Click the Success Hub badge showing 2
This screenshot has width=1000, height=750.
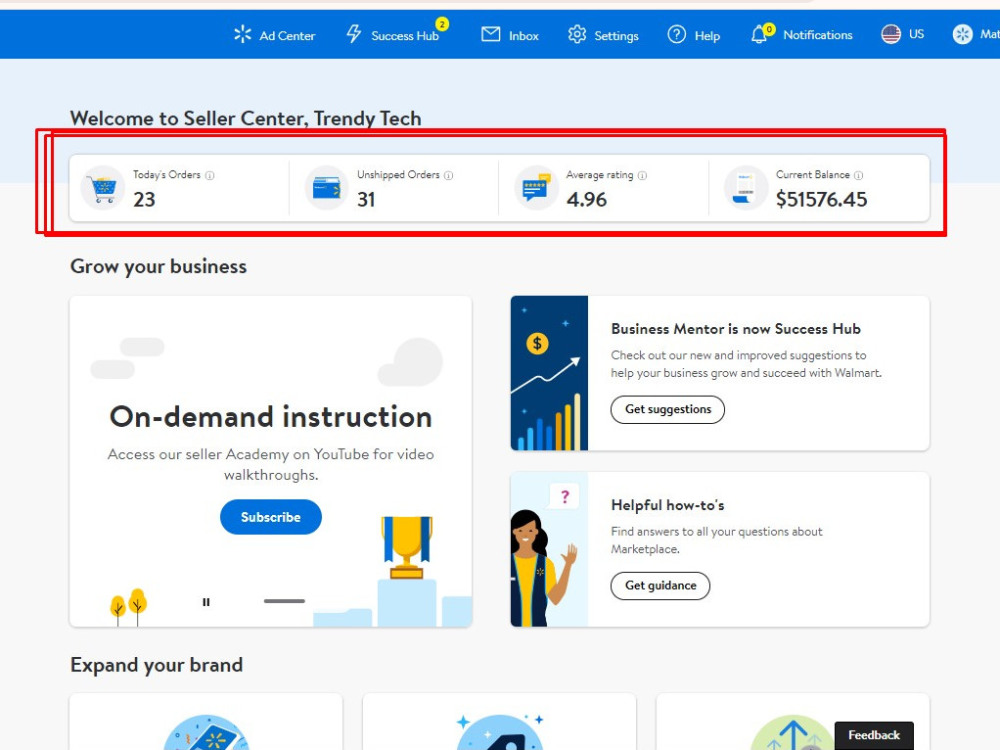click(x=442, y=24)
